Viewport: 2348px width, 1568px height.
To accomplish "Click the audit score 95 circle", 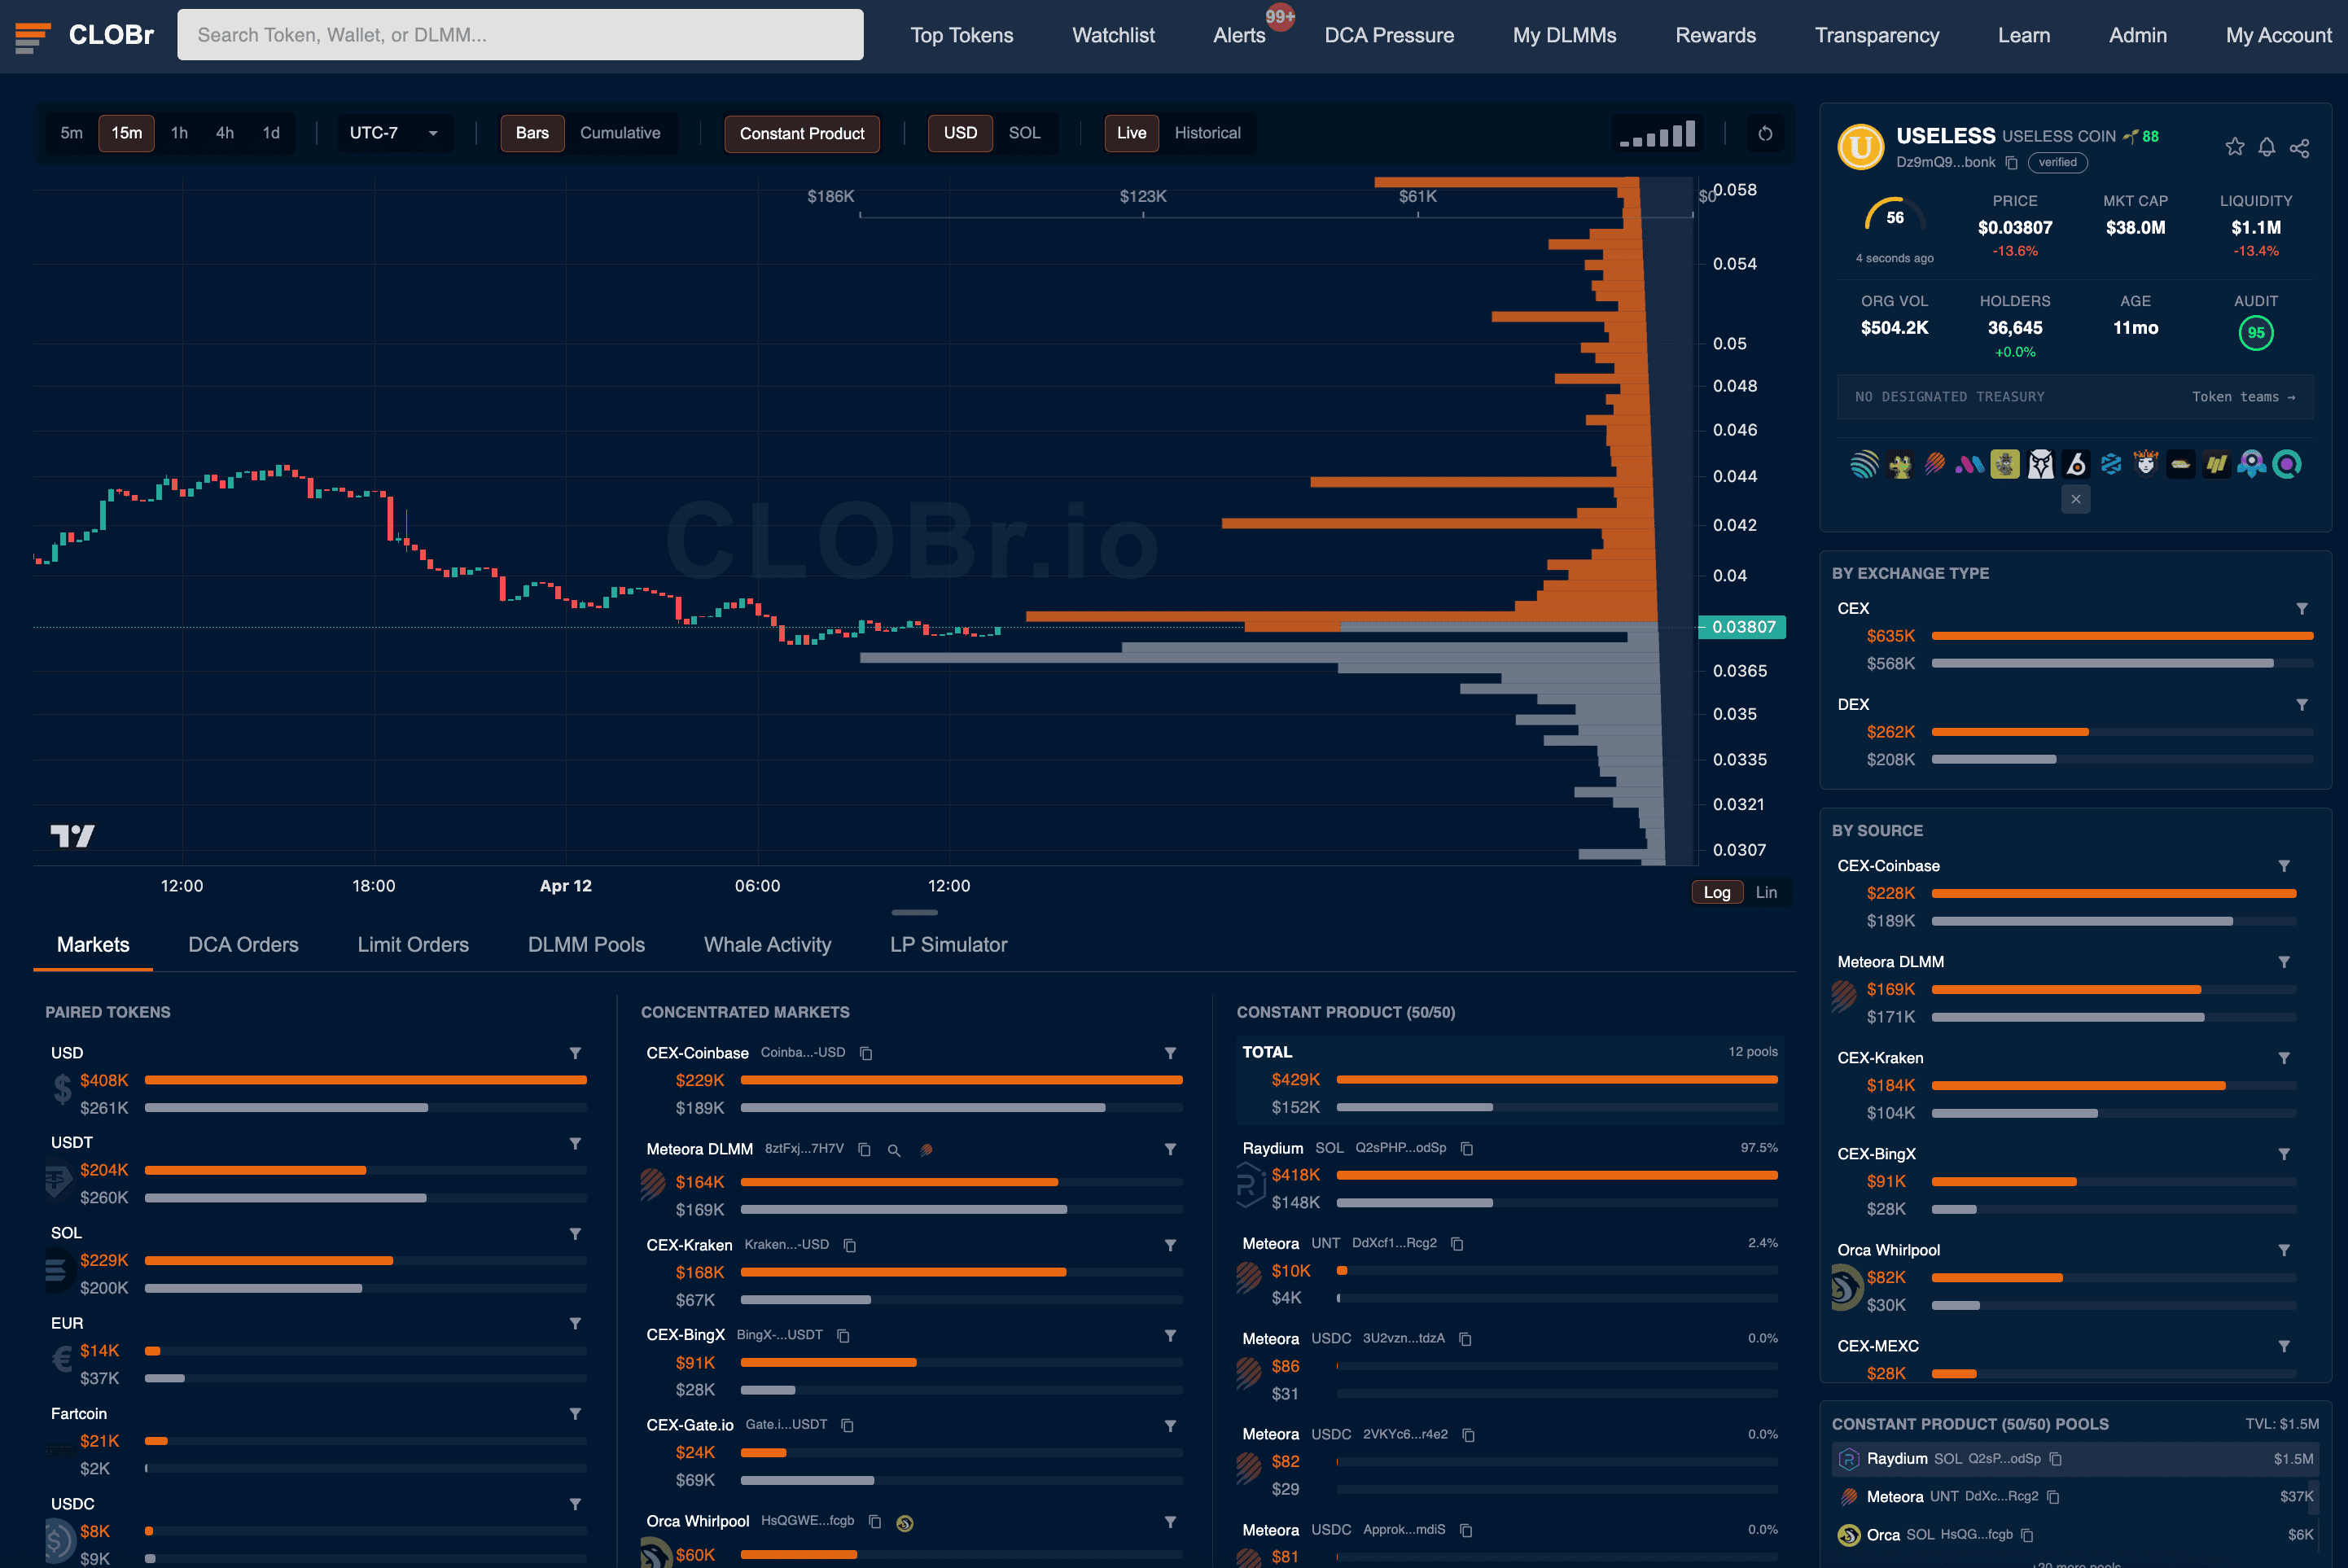I will (2255, 333).
